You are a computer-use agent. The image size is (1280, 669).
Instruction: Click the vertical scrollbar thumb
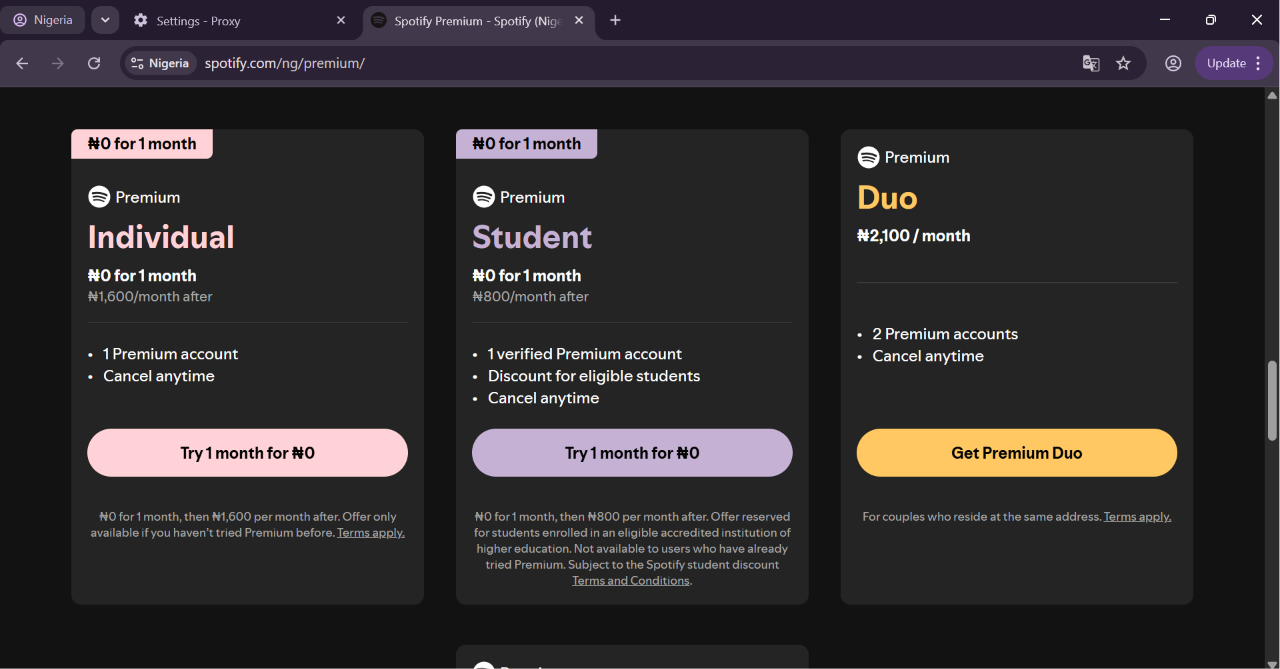pyautogui.click(x=1272, y=400)
